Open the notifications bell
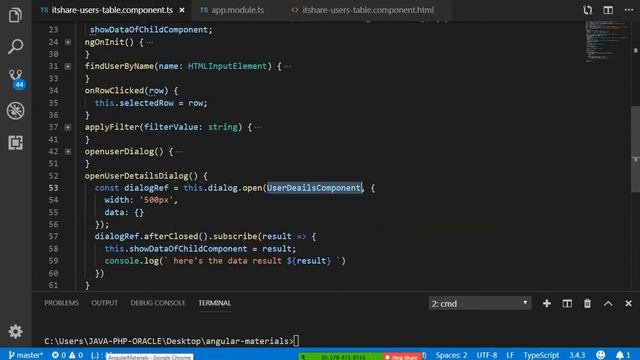Viewport: 640px width, 360px height. pyautogui.click(x=622, y=355)
